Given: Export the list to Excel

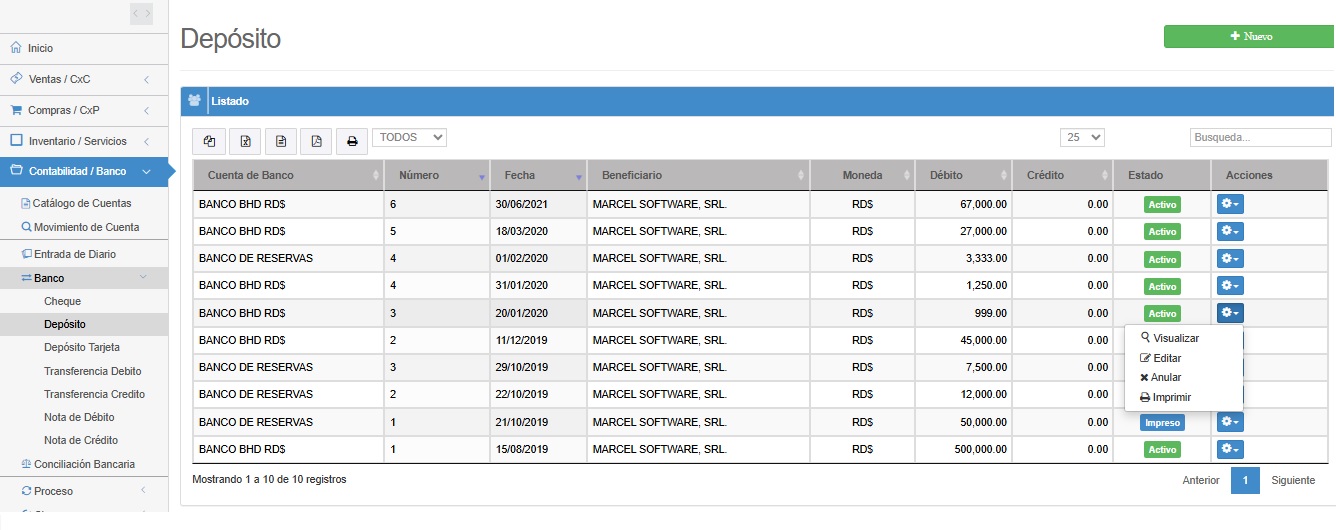Looking at the screenshot, I should pyautogui.click(x=245, y=141).
